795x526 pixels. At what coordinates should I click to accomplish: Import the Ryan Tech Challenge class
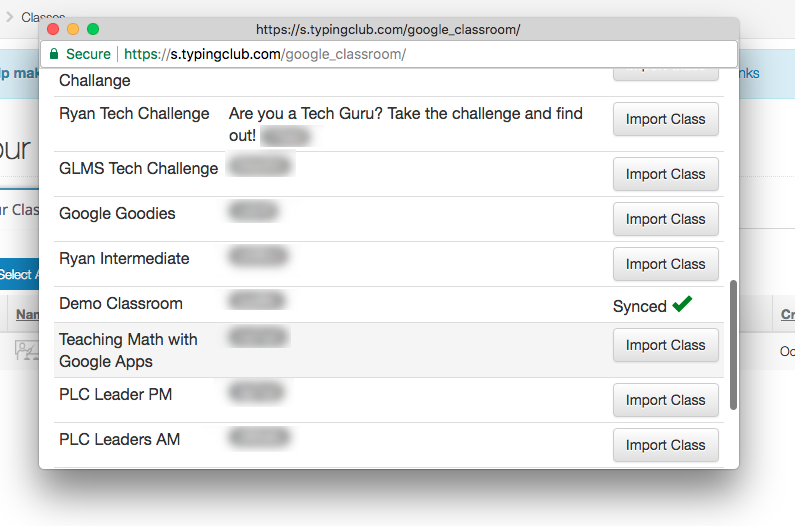pyautogui.click(x=665, y=119)
